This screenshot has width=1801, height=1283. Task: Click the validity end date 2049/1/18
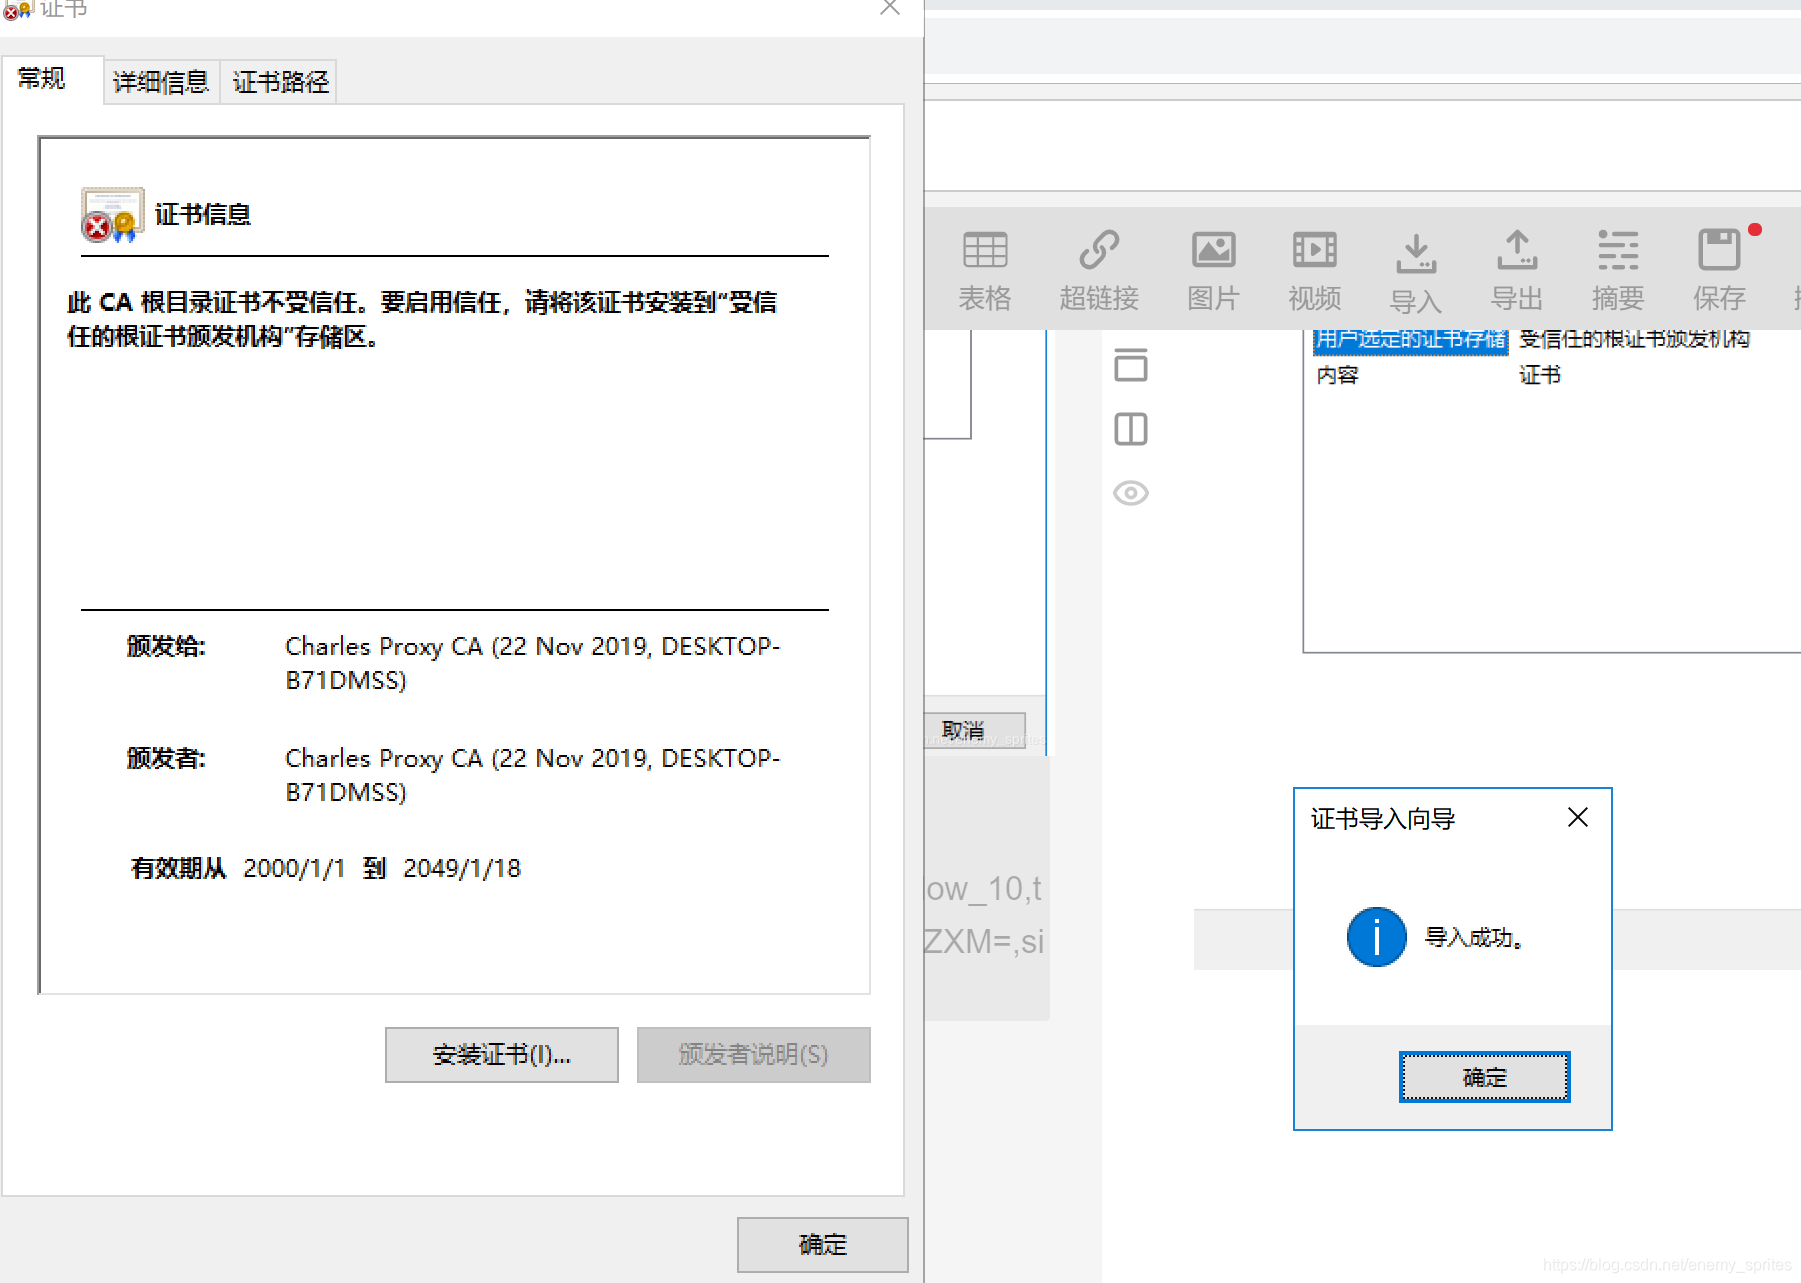[x=462, y=868]
